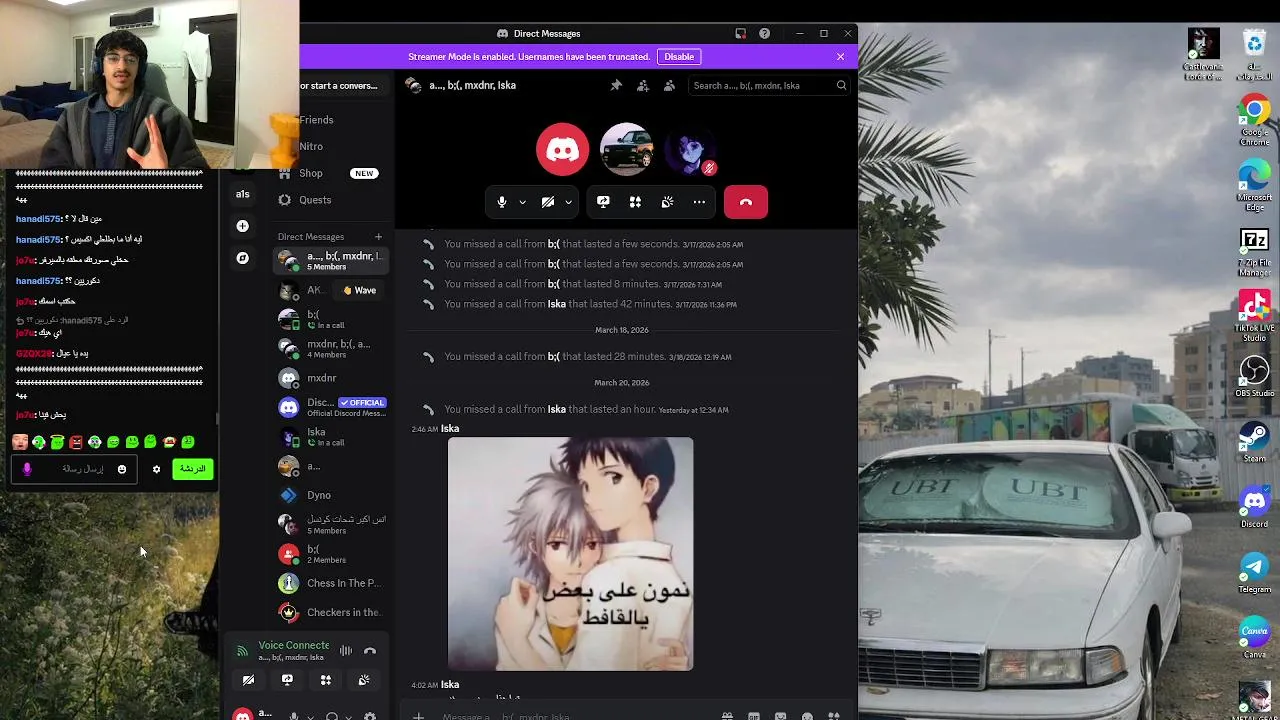The height and width of the screenshot is (720, 1280).
Task: Dismiss the Streamer Mode banner
Action: coord(840,57)
